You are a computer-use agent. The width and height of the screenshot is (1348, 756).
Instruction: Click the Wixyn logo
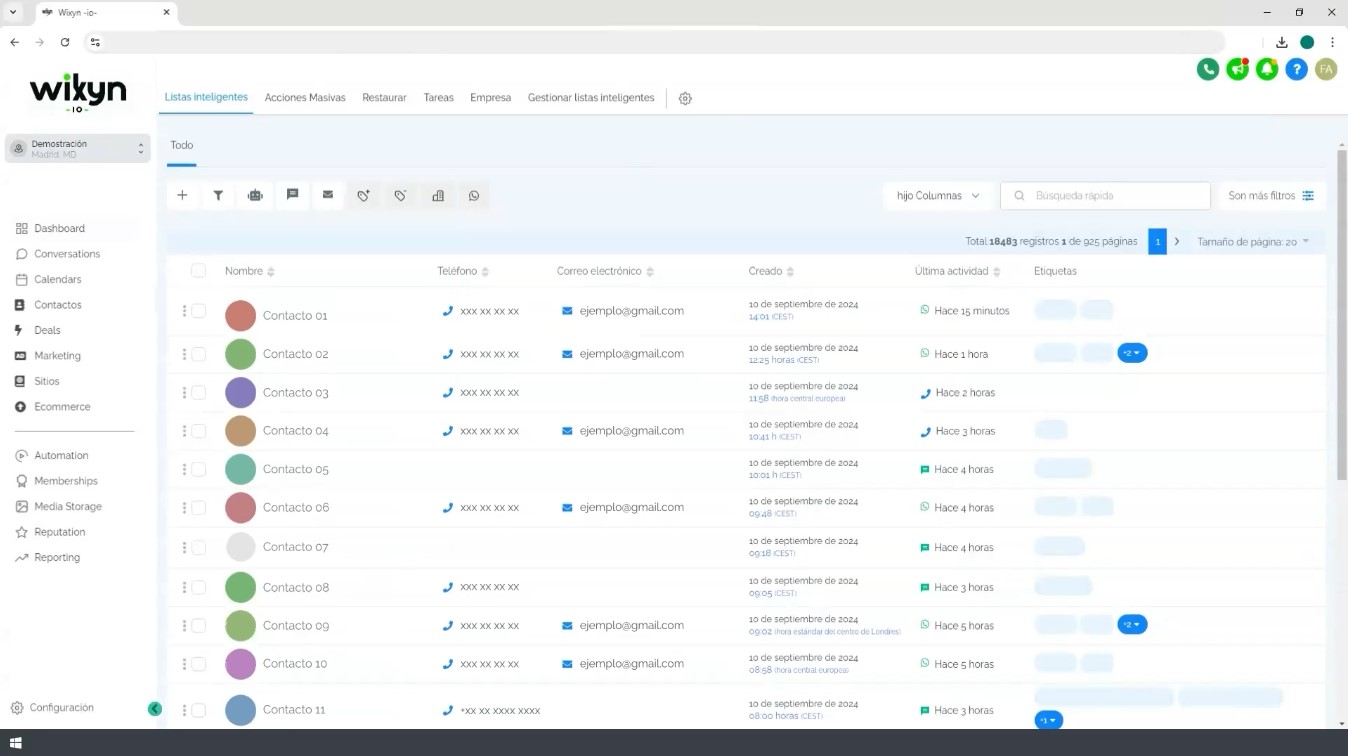pyautogui.click(x=78, y=94)
